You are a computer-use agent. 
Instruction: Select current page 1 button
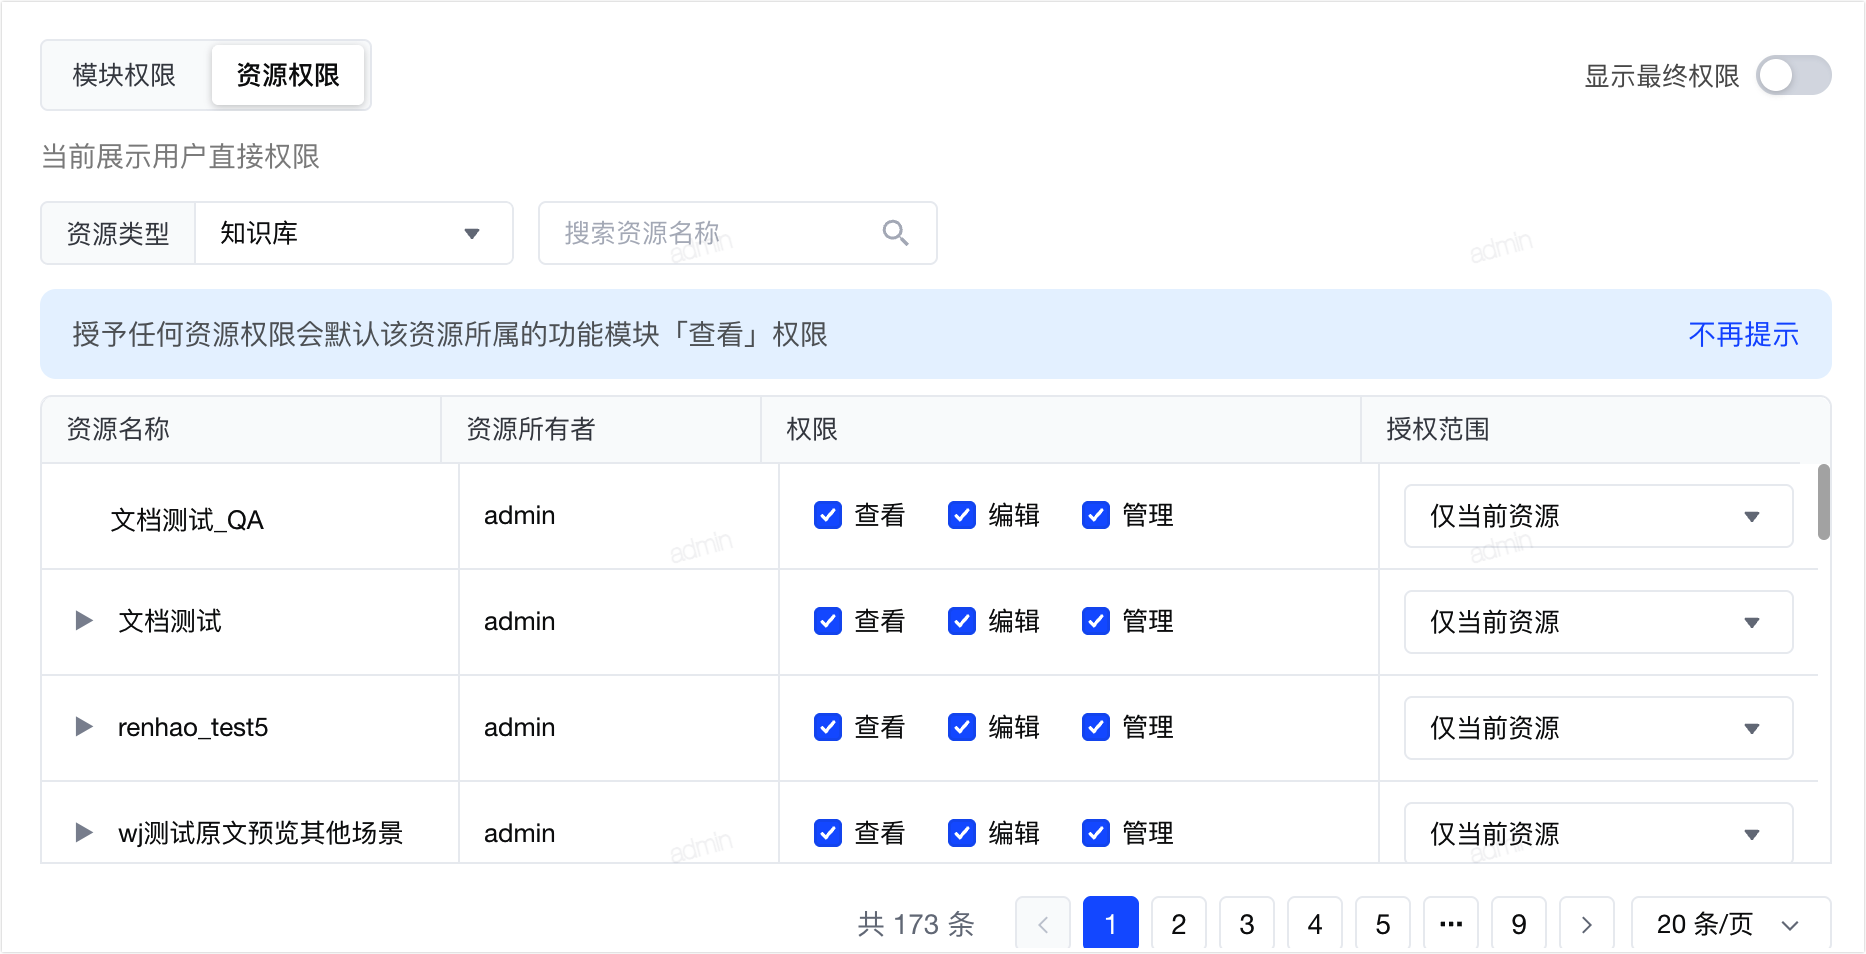point(1111,924)
